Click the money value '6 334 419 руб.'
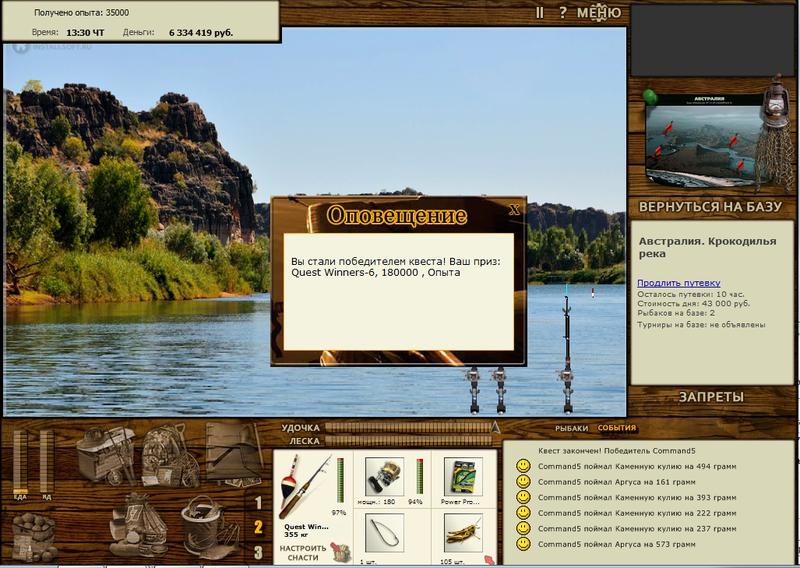This screenshot has height=568, width=800. (x=201, y=33)
